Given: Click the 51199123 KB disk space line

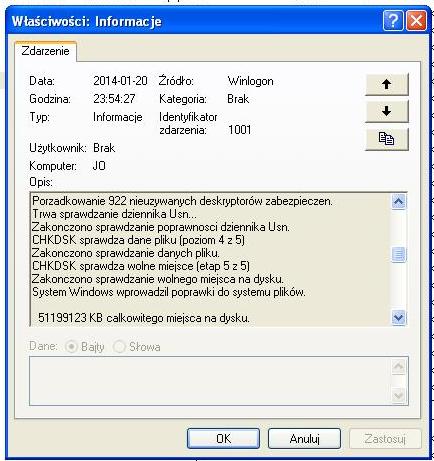Looking at the screenshot, I should pos(144,318).
